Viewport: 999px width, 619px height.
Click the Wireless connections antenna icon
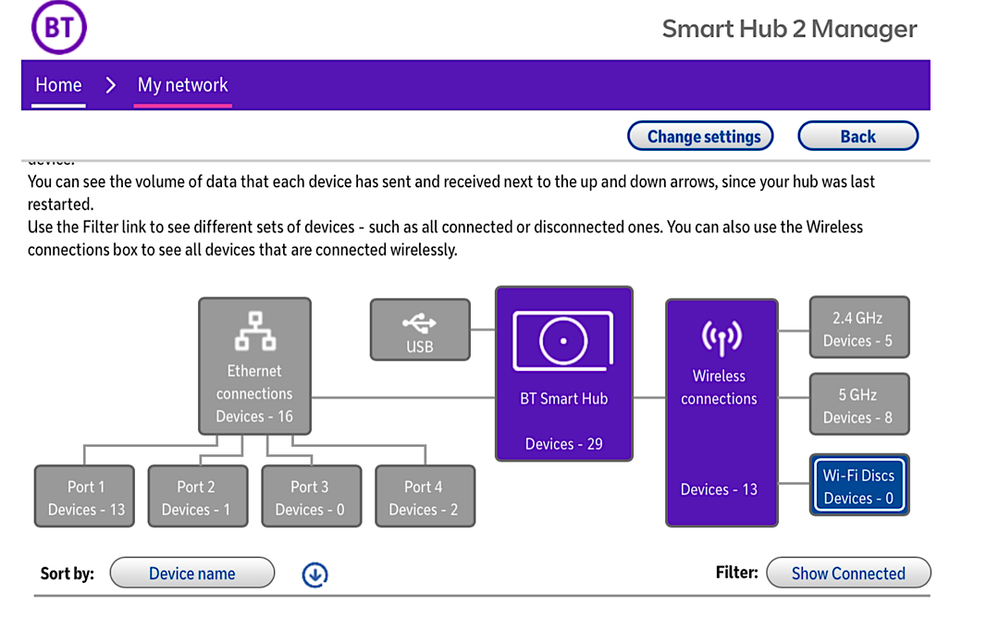719,338
